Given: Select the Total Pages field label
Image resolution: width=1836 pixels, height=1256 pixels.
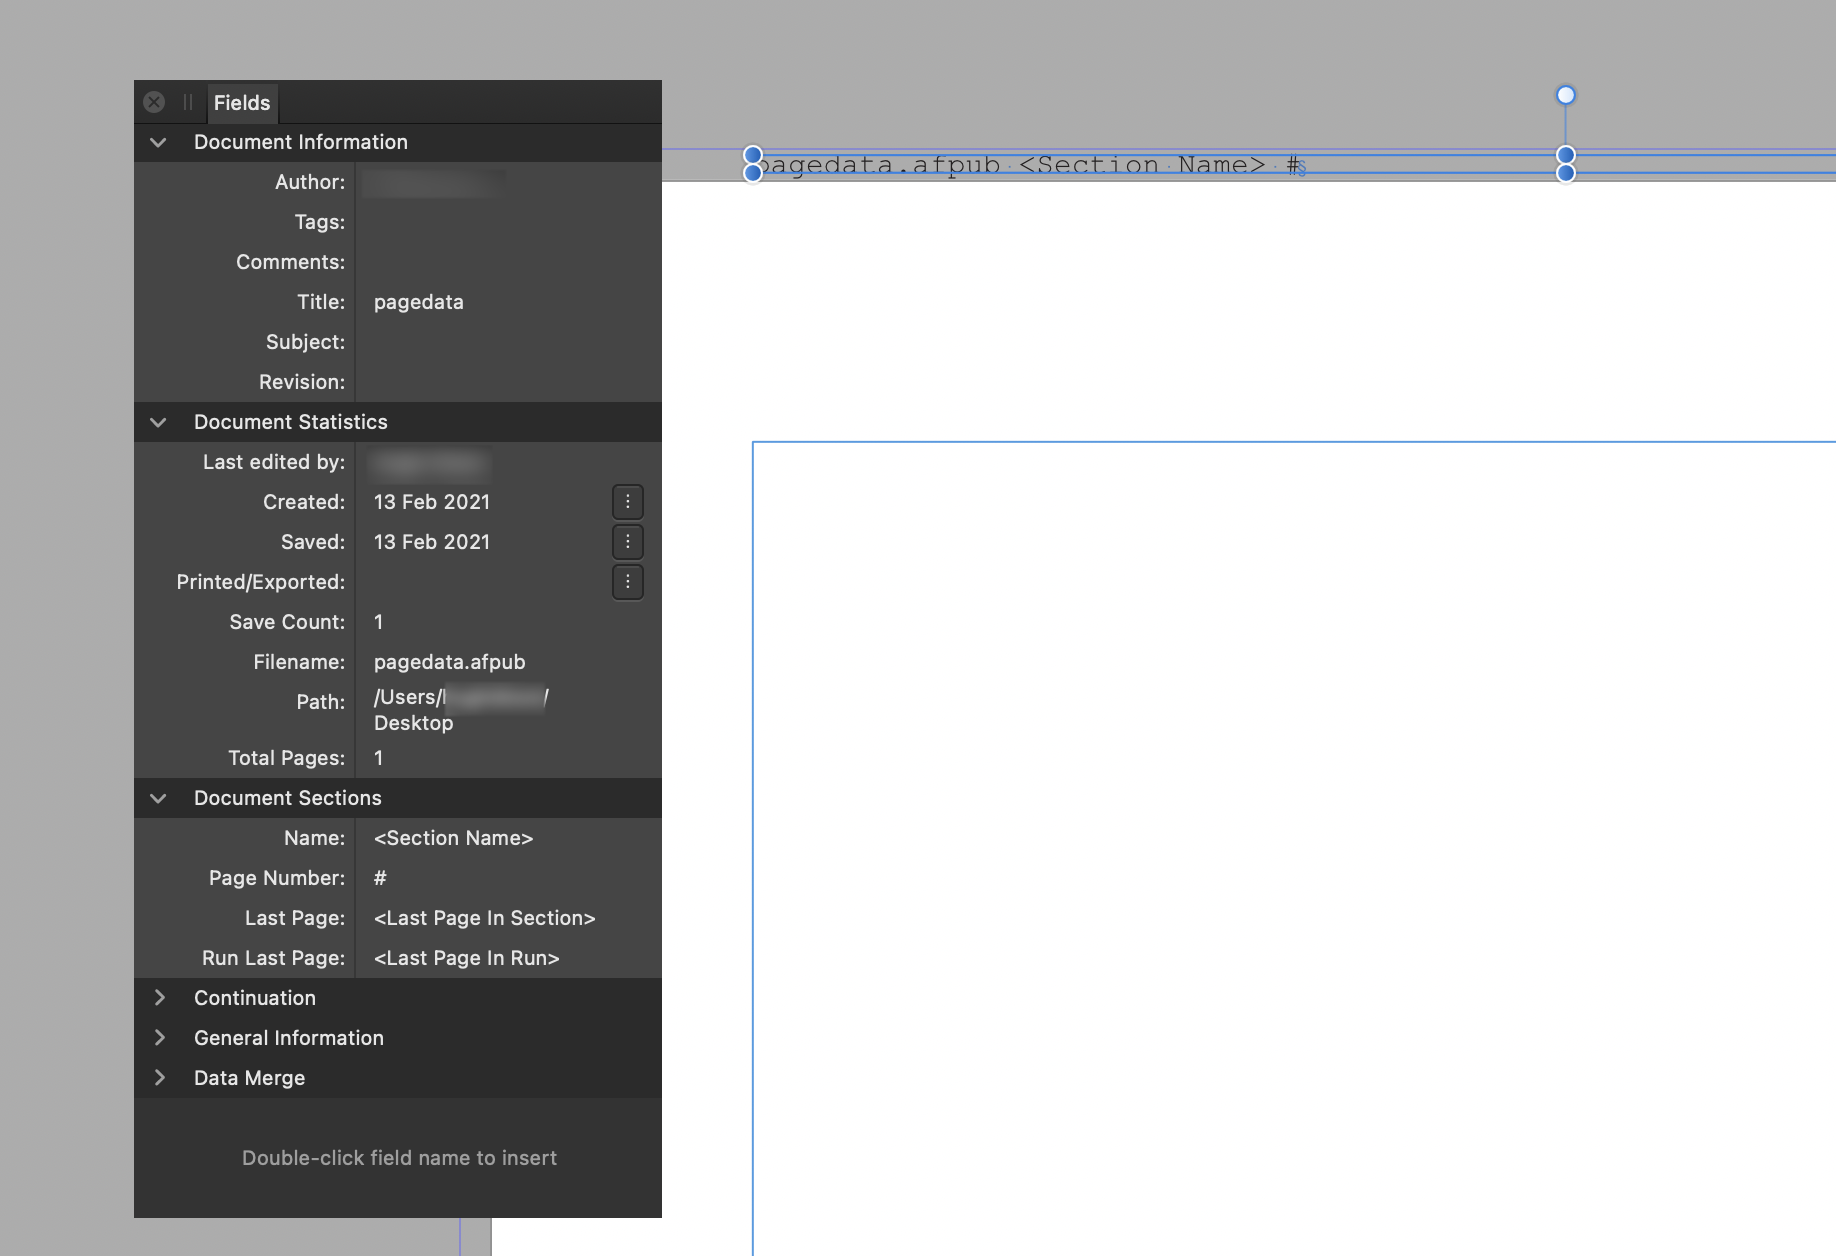Looking at the screenshot, I should pyautogui.click(x=287, y=758).
